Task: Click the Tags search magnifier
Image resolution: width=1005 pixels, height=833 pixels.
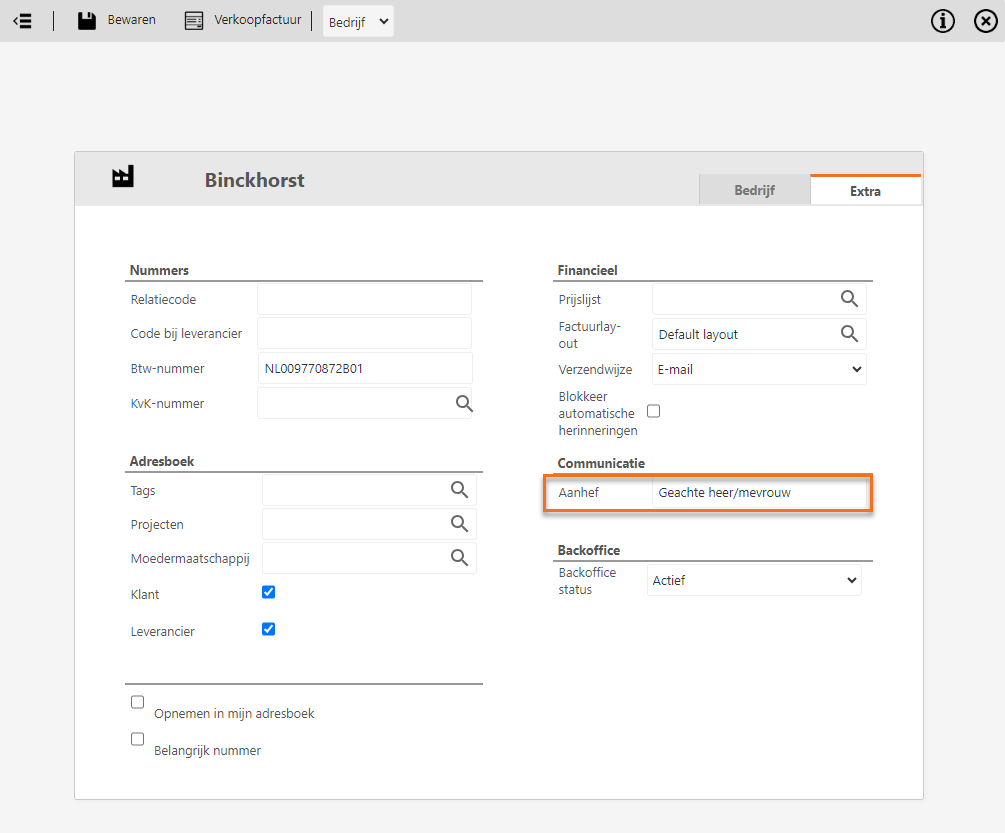Action: point(459,489)
